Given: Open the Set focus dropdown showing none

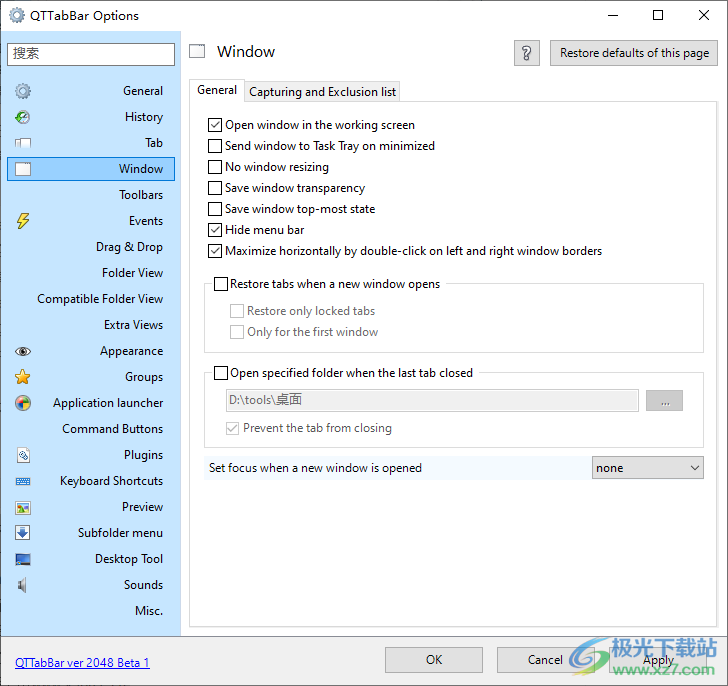Looking at the screenshot, I should [x=647, y=468].
